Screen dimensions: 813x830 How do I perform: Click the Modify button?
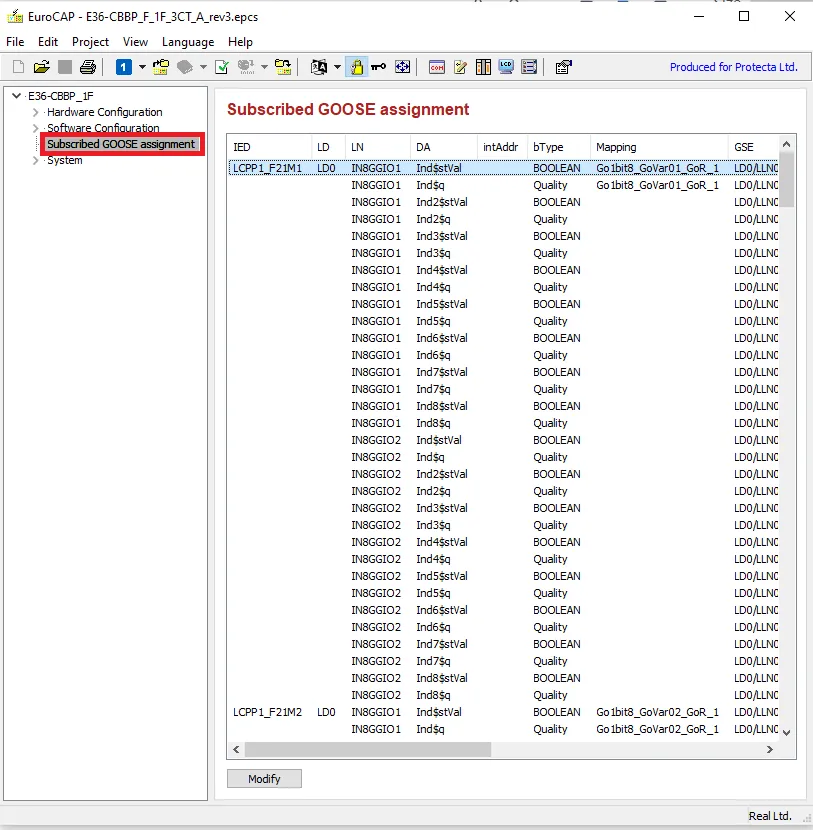[x=264, y=779]
